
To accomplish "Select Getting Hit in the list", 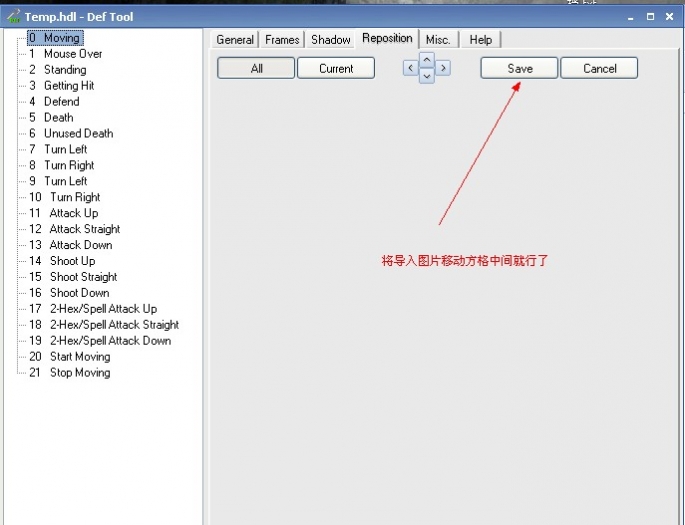I will [69, 86].
